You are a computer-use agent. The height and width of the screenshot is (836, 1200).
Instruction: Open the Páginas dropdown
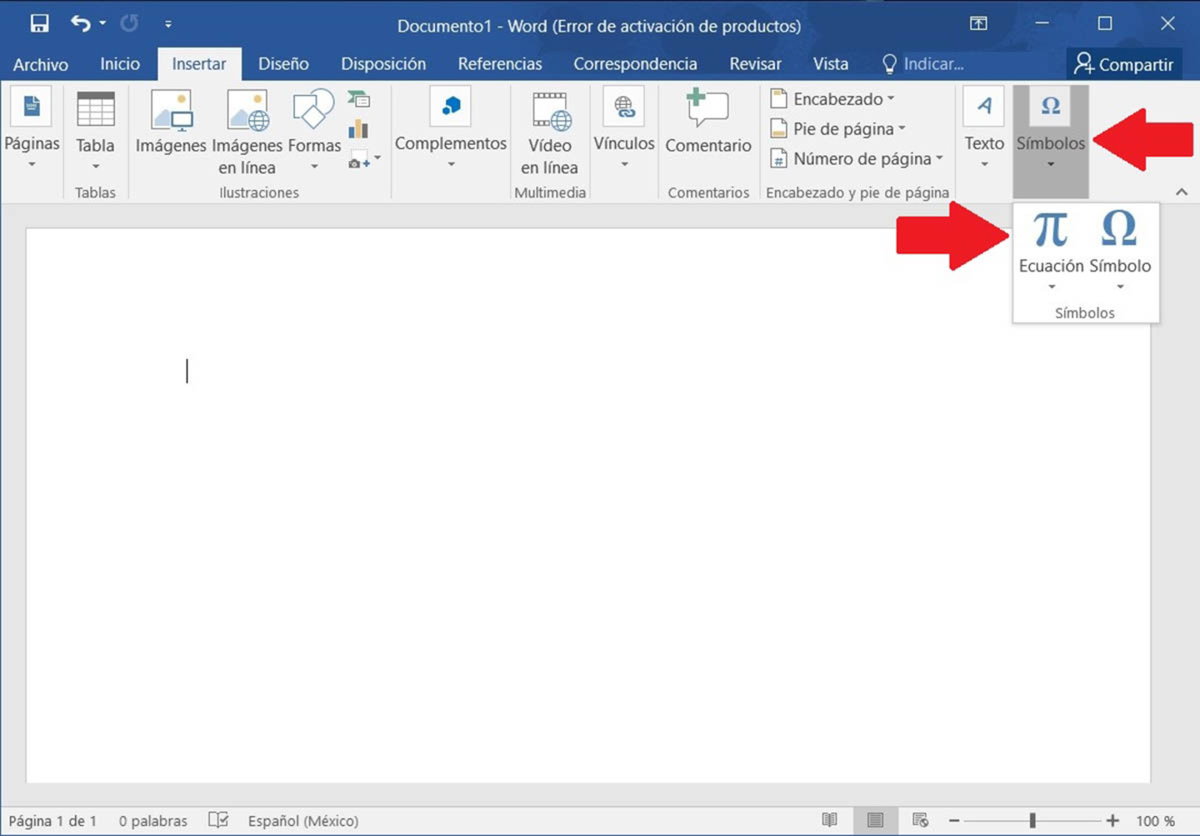[x=32, y=129]
